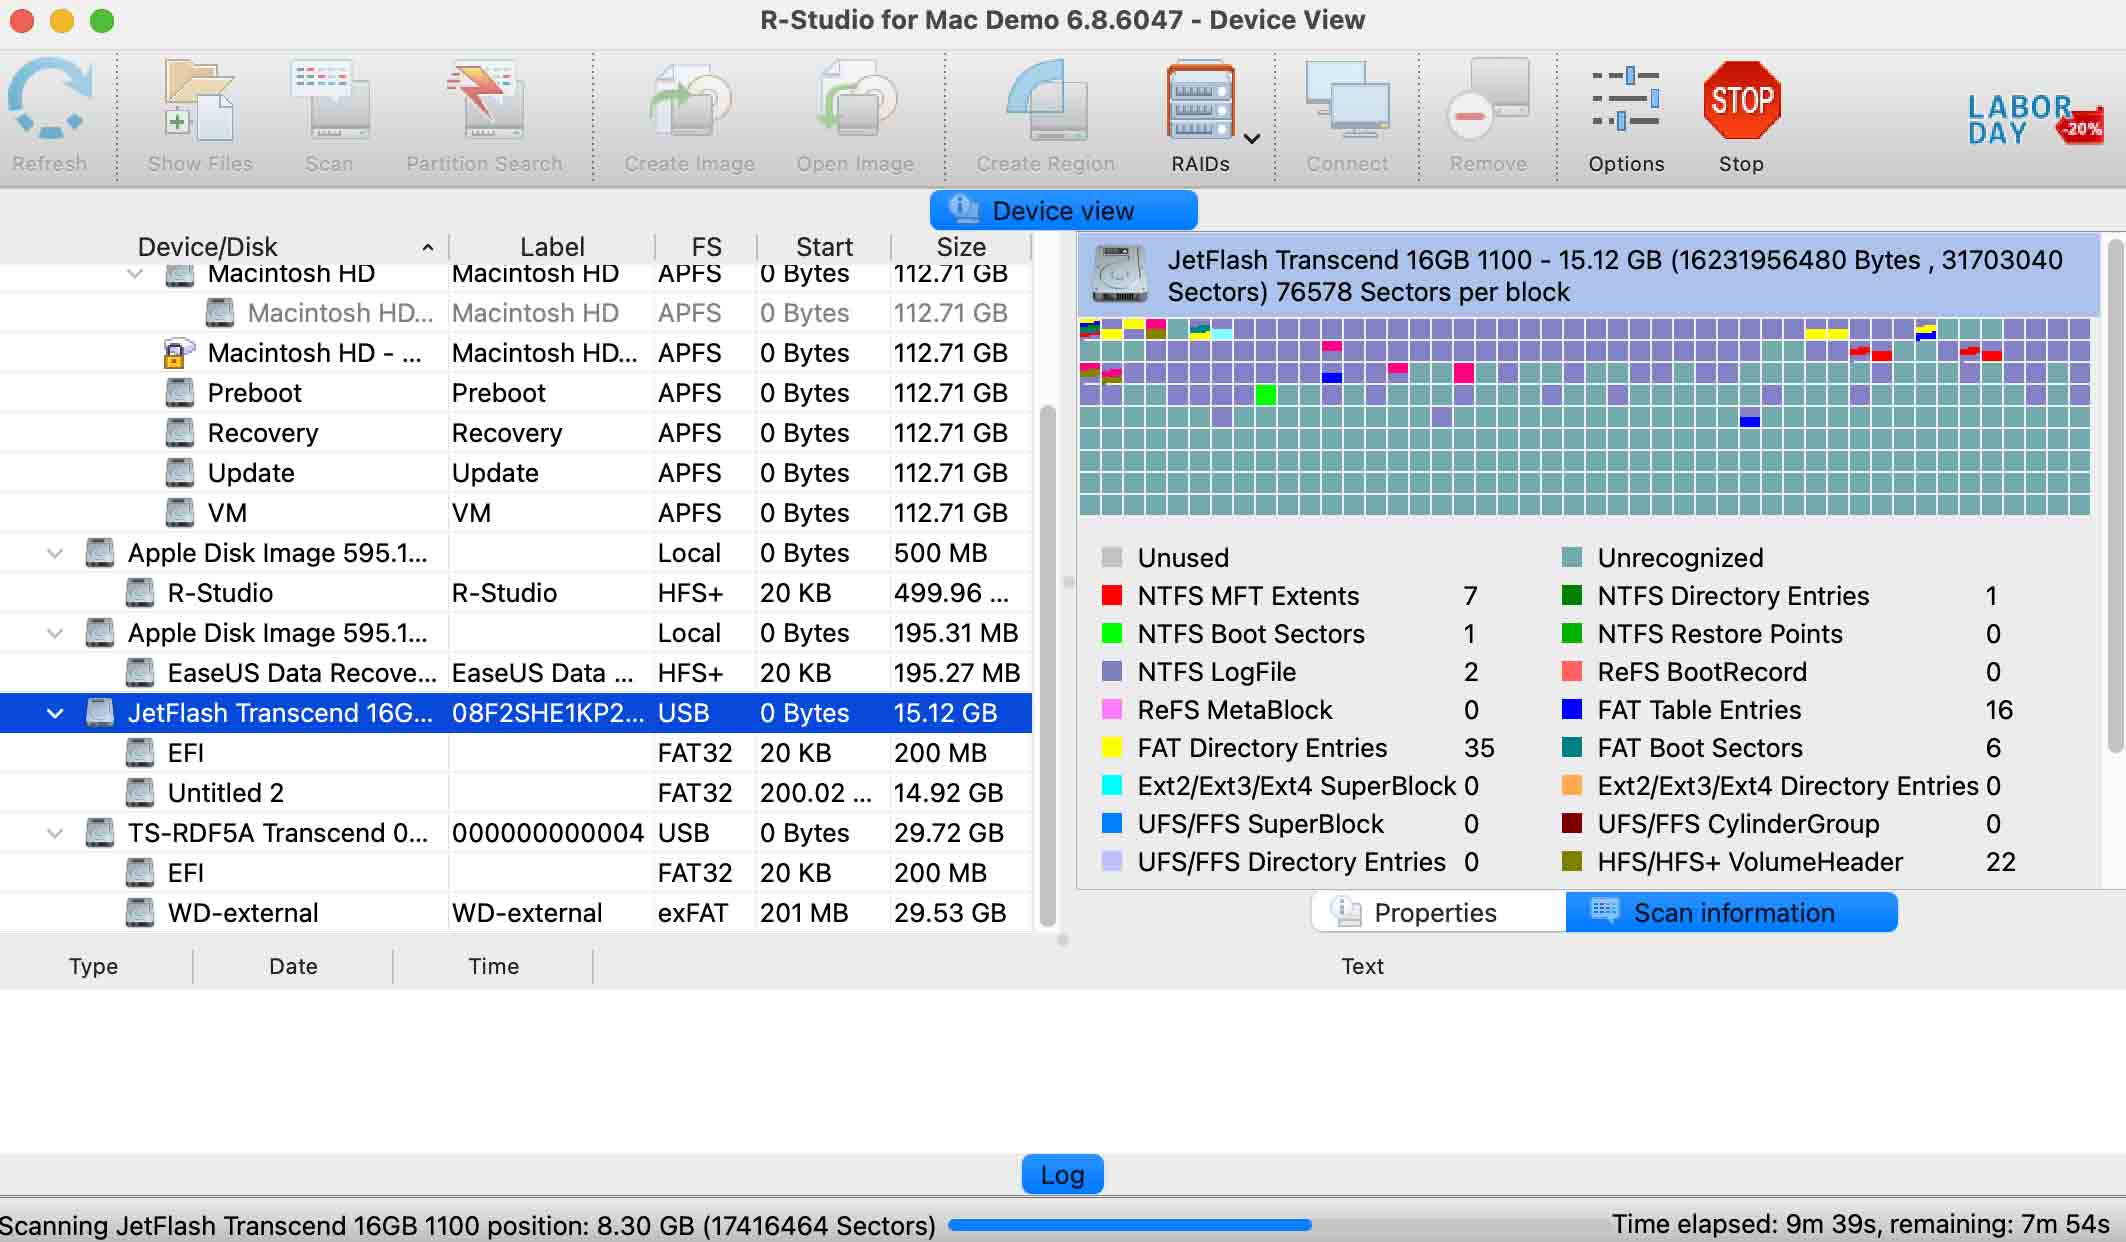Image resolution: width=2126 pixels, height=1242 pixels.
Task: Open the Properties tab
Action: (x=1438, y=912)
